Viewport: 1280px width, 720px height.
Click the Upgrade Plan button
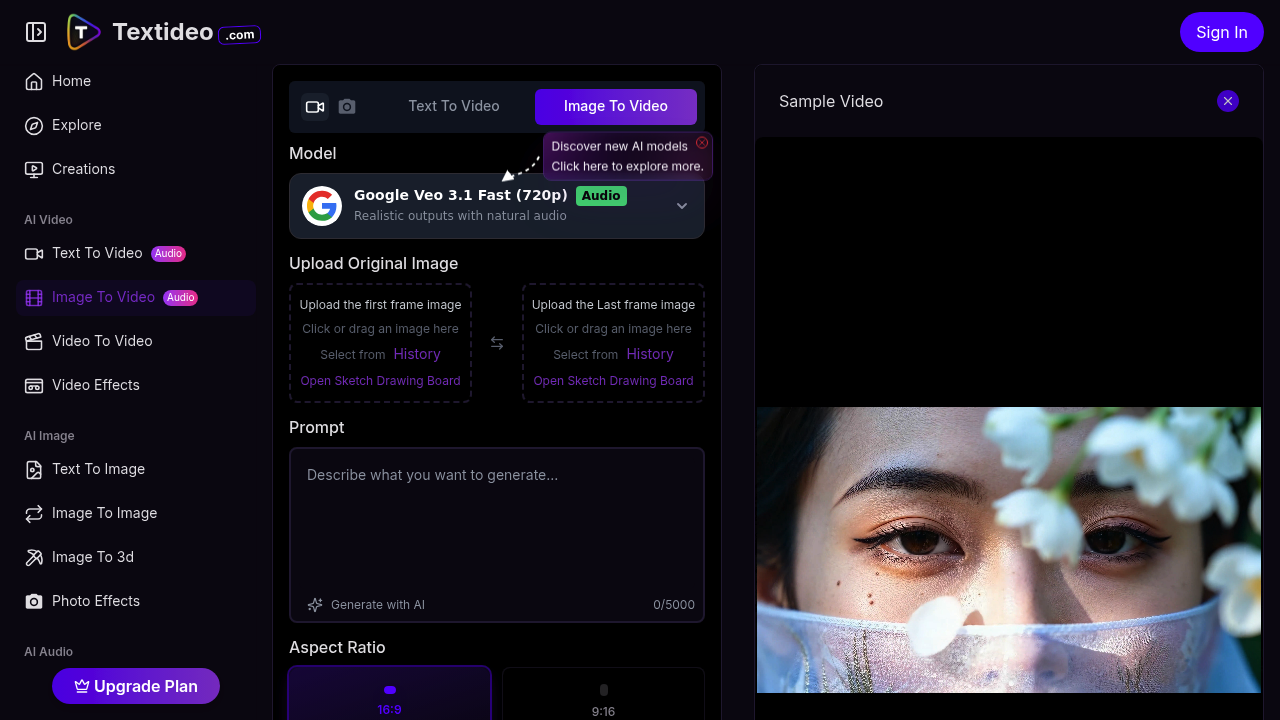(x=135, y=686)
